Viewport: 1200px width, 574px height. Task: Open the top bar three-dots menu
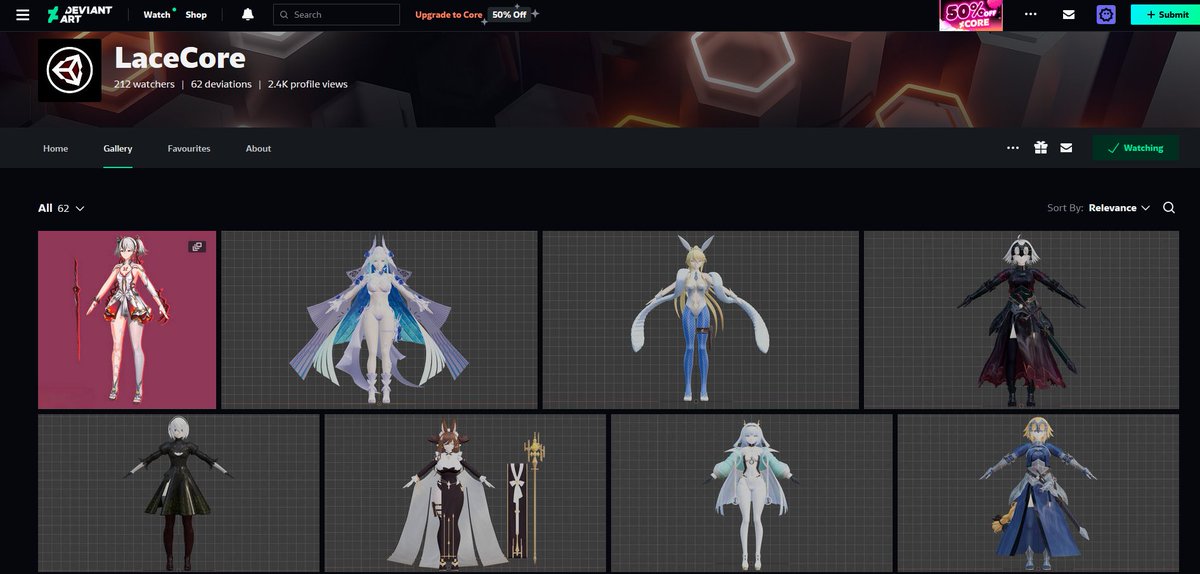click(x=1031, y=15)
